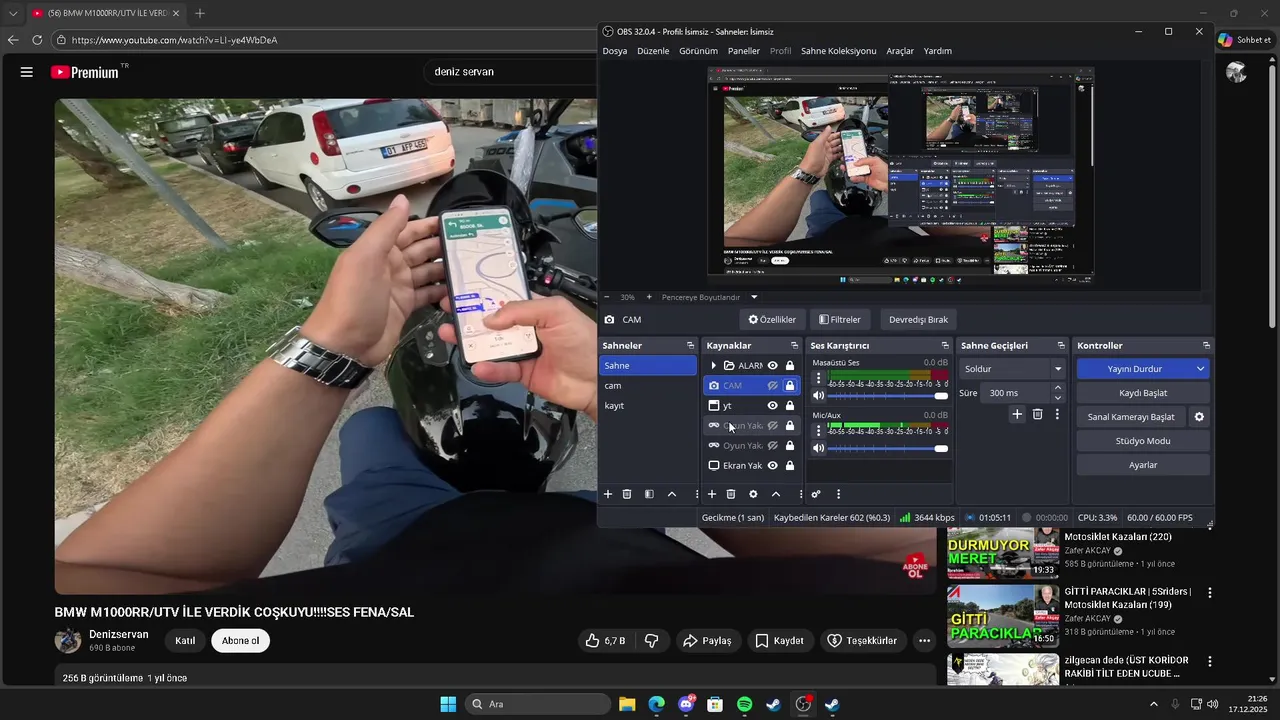Open File Explorer from the taskbar
Image resolution: width=1280 pixels, height=720 pixels.
point(627,704)
